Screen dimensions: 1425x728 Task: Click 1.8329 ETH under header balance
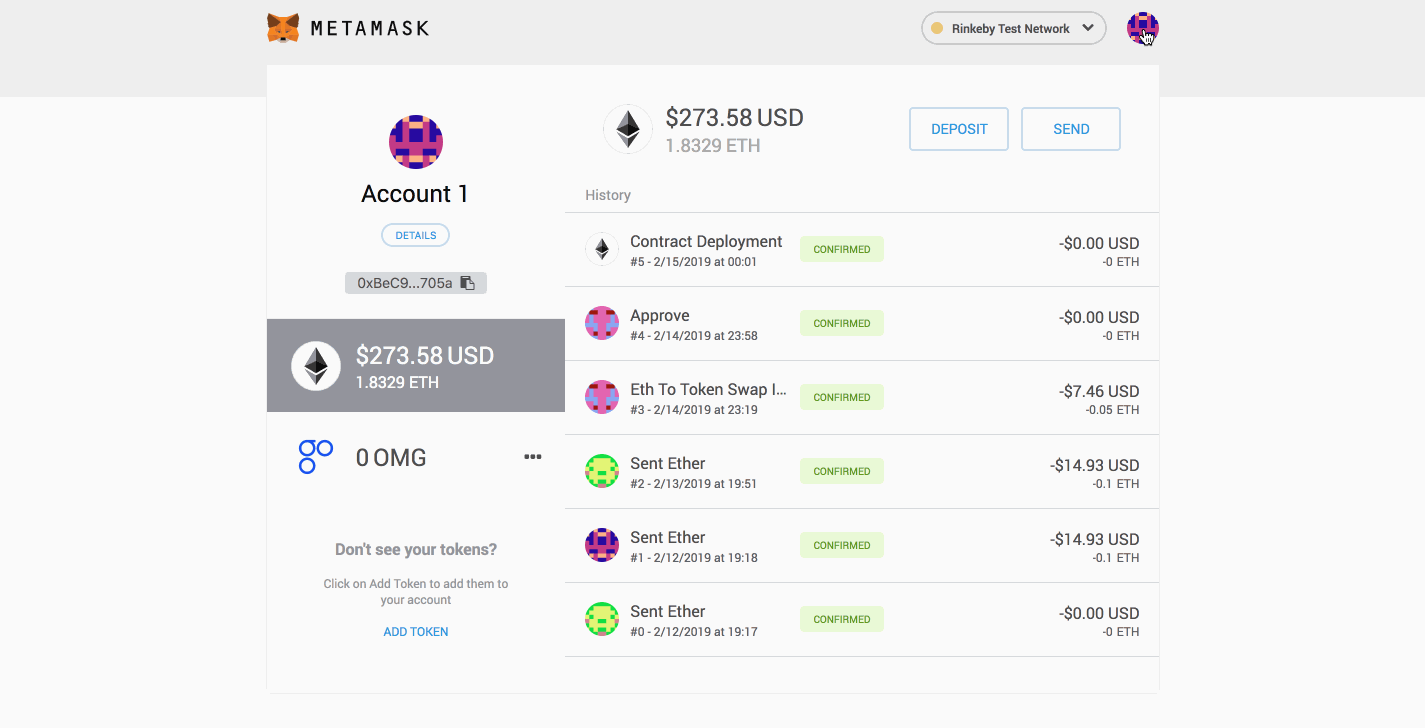pyautogui.click(x=713, y=146)
